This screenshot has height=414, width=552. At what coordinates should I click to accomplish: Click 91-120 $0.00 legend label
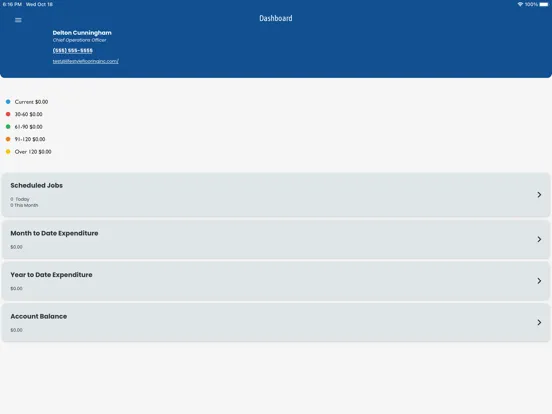[30, 139]
